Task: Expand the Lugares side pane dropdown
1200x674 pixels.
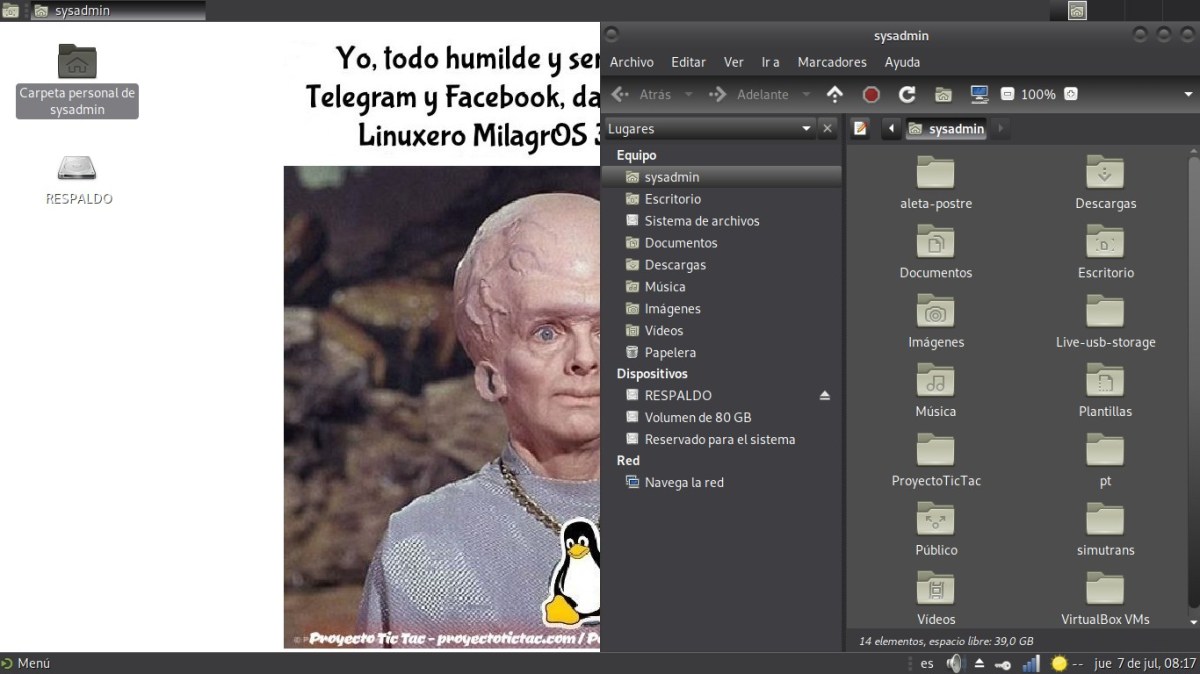Action: 807,128
